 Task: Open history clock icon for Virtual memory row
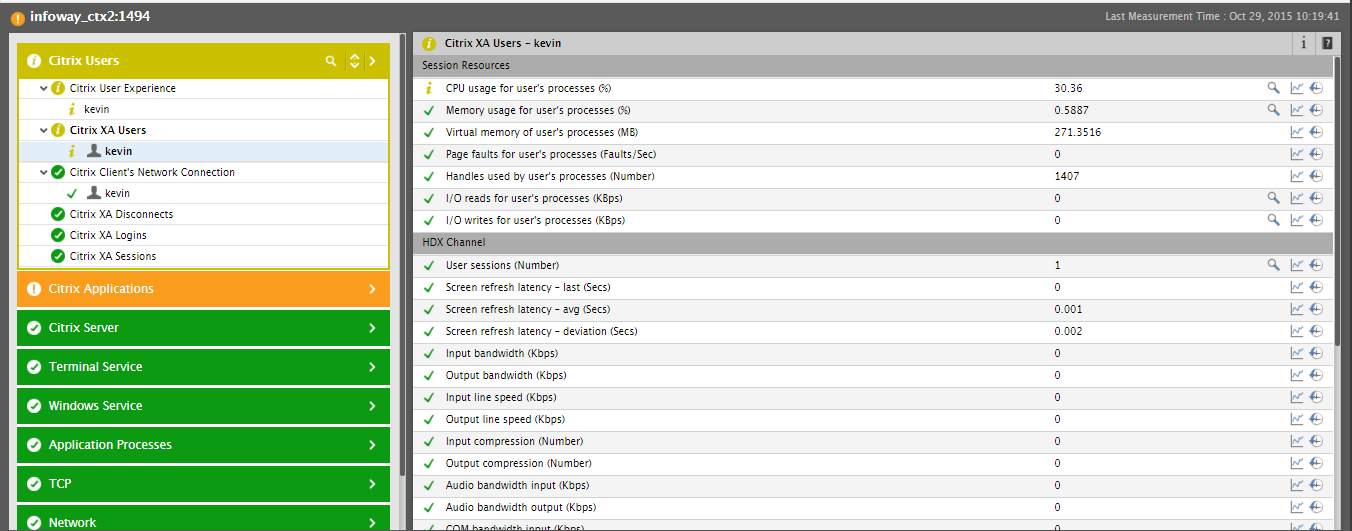point(1316,132)
